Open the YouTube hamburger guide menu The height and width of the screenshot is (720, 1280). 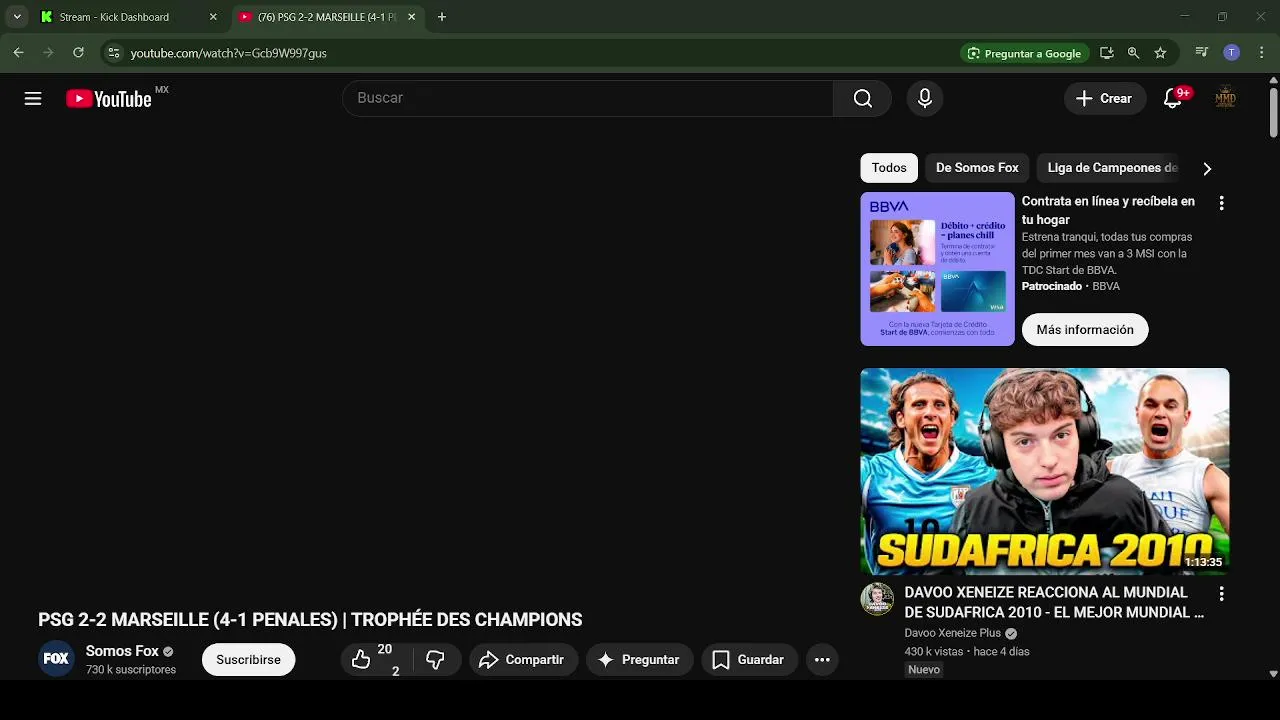click(x=33, y=98)
